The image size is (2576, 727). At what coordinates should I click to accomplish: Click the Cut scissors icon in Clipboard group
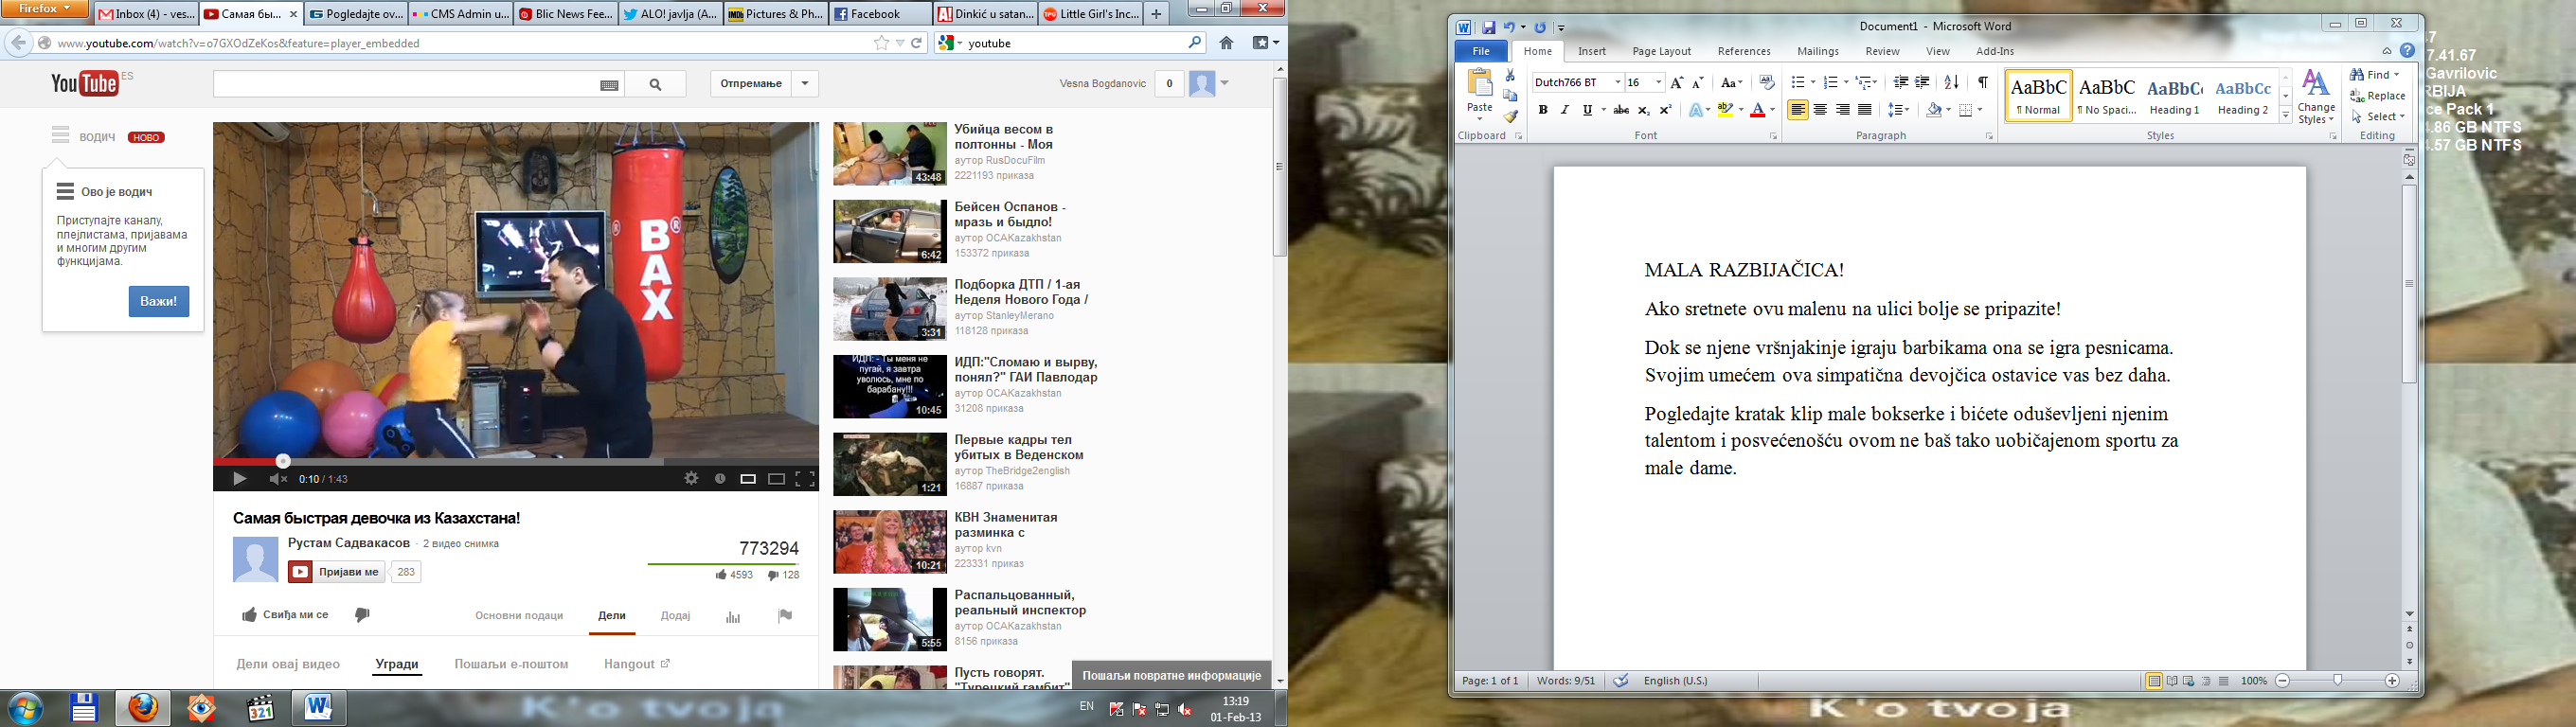1510,76
